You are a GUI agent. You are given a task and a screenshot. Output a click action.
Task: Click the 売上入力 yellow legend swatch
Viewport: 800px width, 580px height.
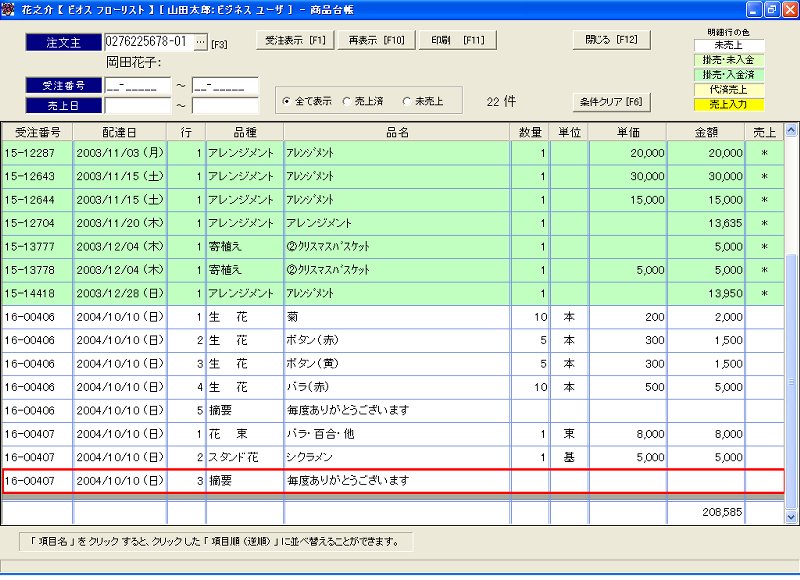[729, 105]
